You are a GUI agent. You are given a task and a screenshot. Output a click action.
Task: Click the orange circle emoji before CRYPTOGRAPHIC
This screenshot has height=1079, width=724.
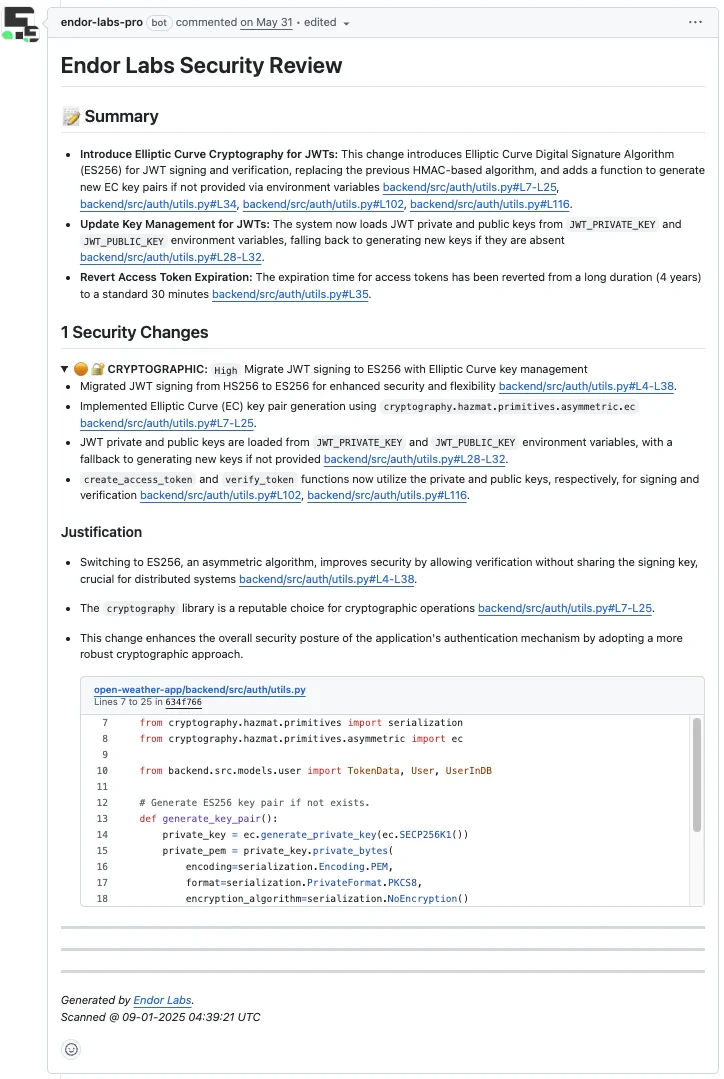click(80, 369)
